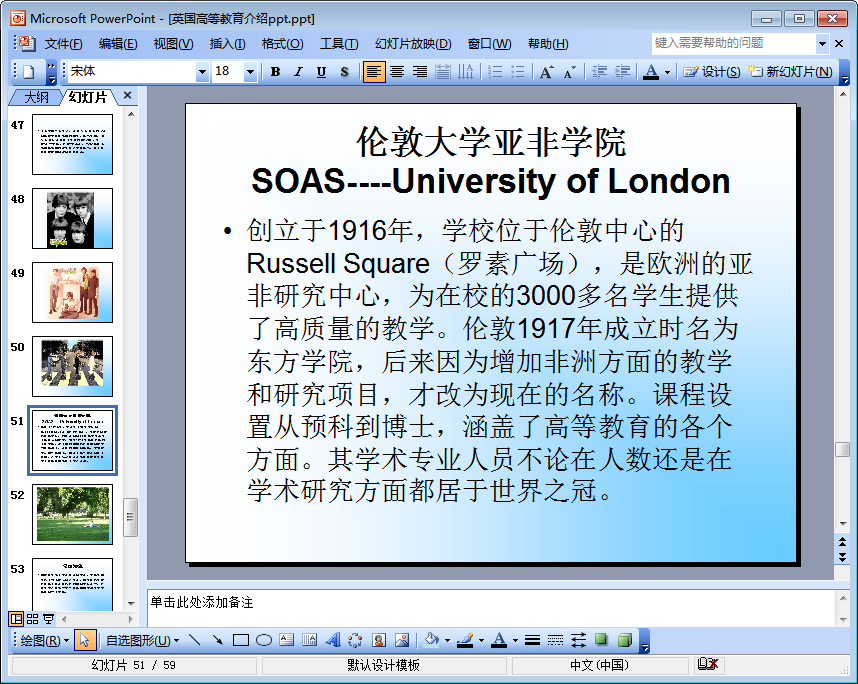Image resolution: width=858 pixels, height=684 pixels.
Task: Switch to Normal view icon
Action: tap(16, 619)
